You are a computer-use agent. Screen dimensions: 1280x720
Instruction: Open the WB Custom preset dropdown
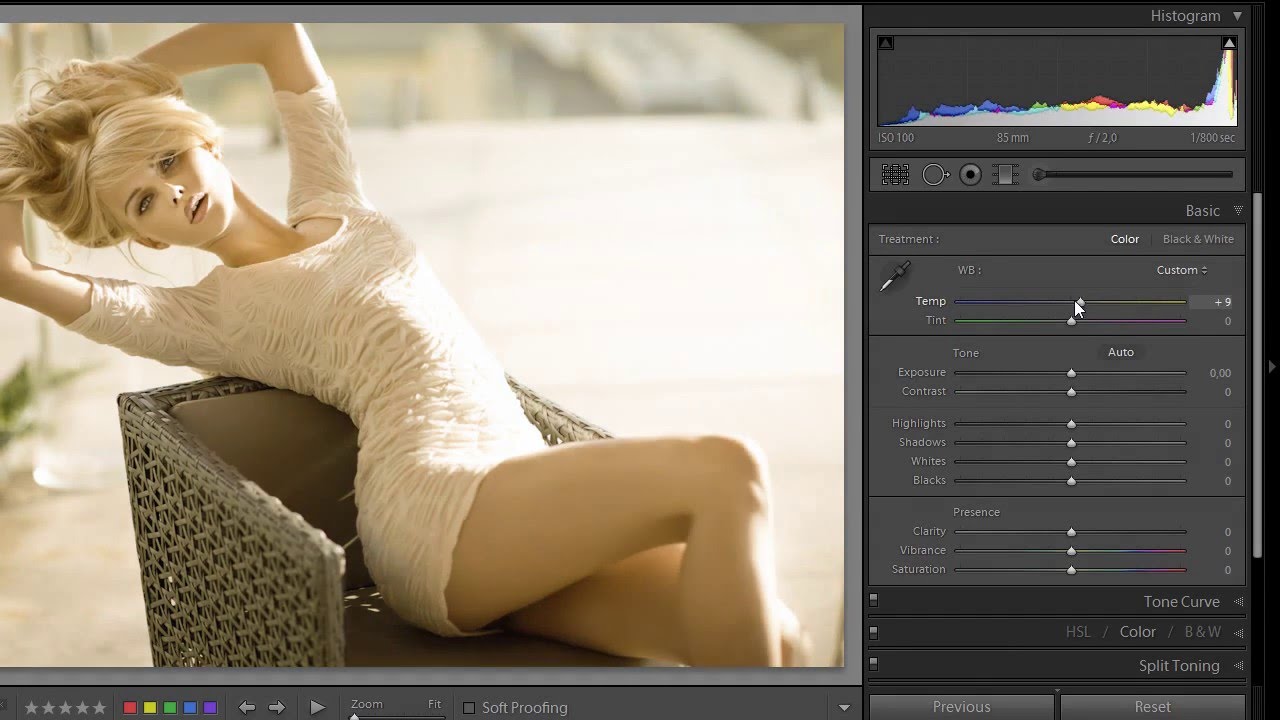1182,270
